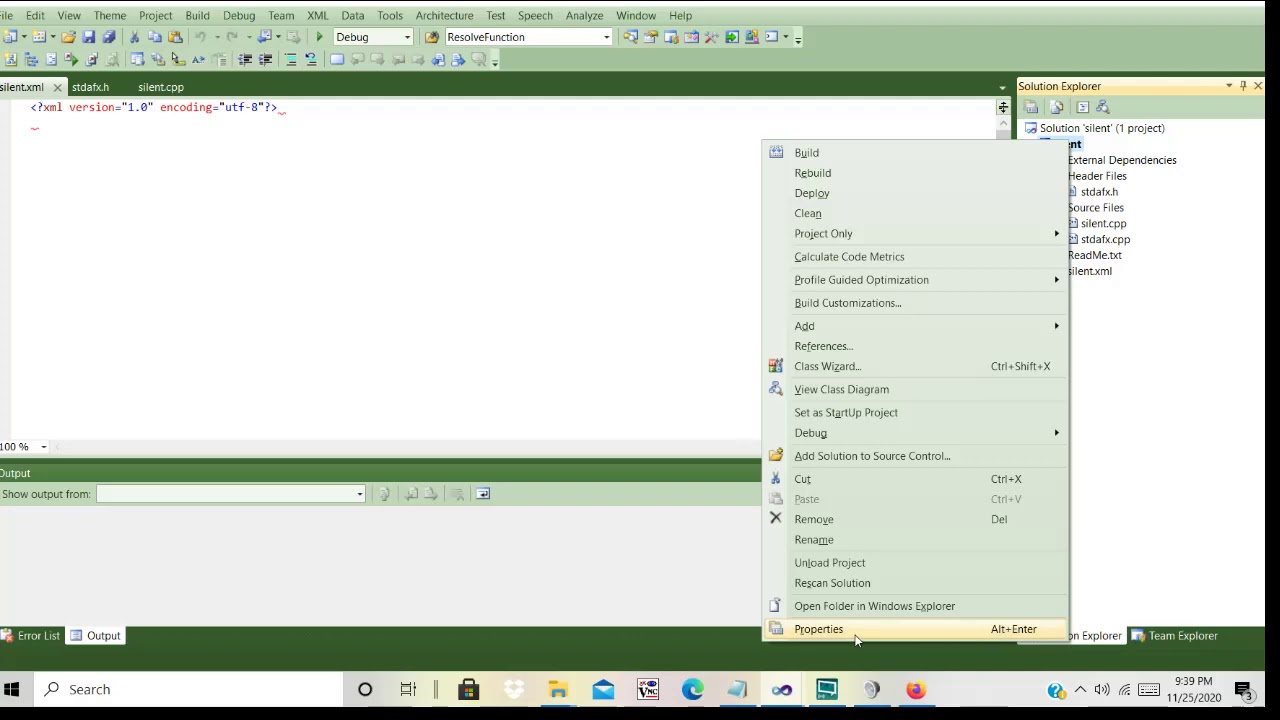1280x720 pixels.
Task: Start debugging with the green play icon
Action: coord(320,37)
